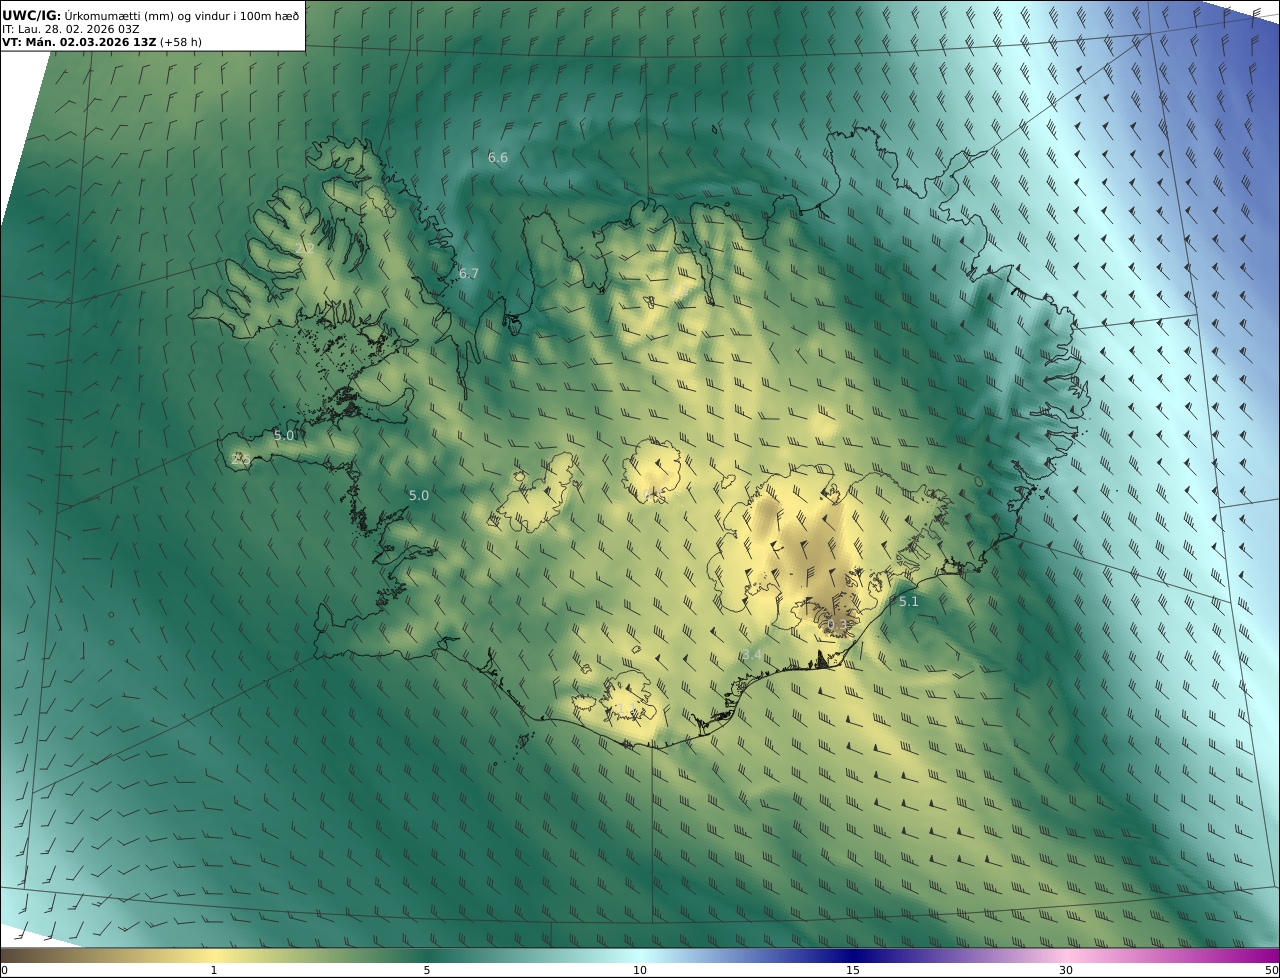This screenshot has height=978, width=1280.
Task: Click the colorbar tick label 10
Action: click(640, 971)
